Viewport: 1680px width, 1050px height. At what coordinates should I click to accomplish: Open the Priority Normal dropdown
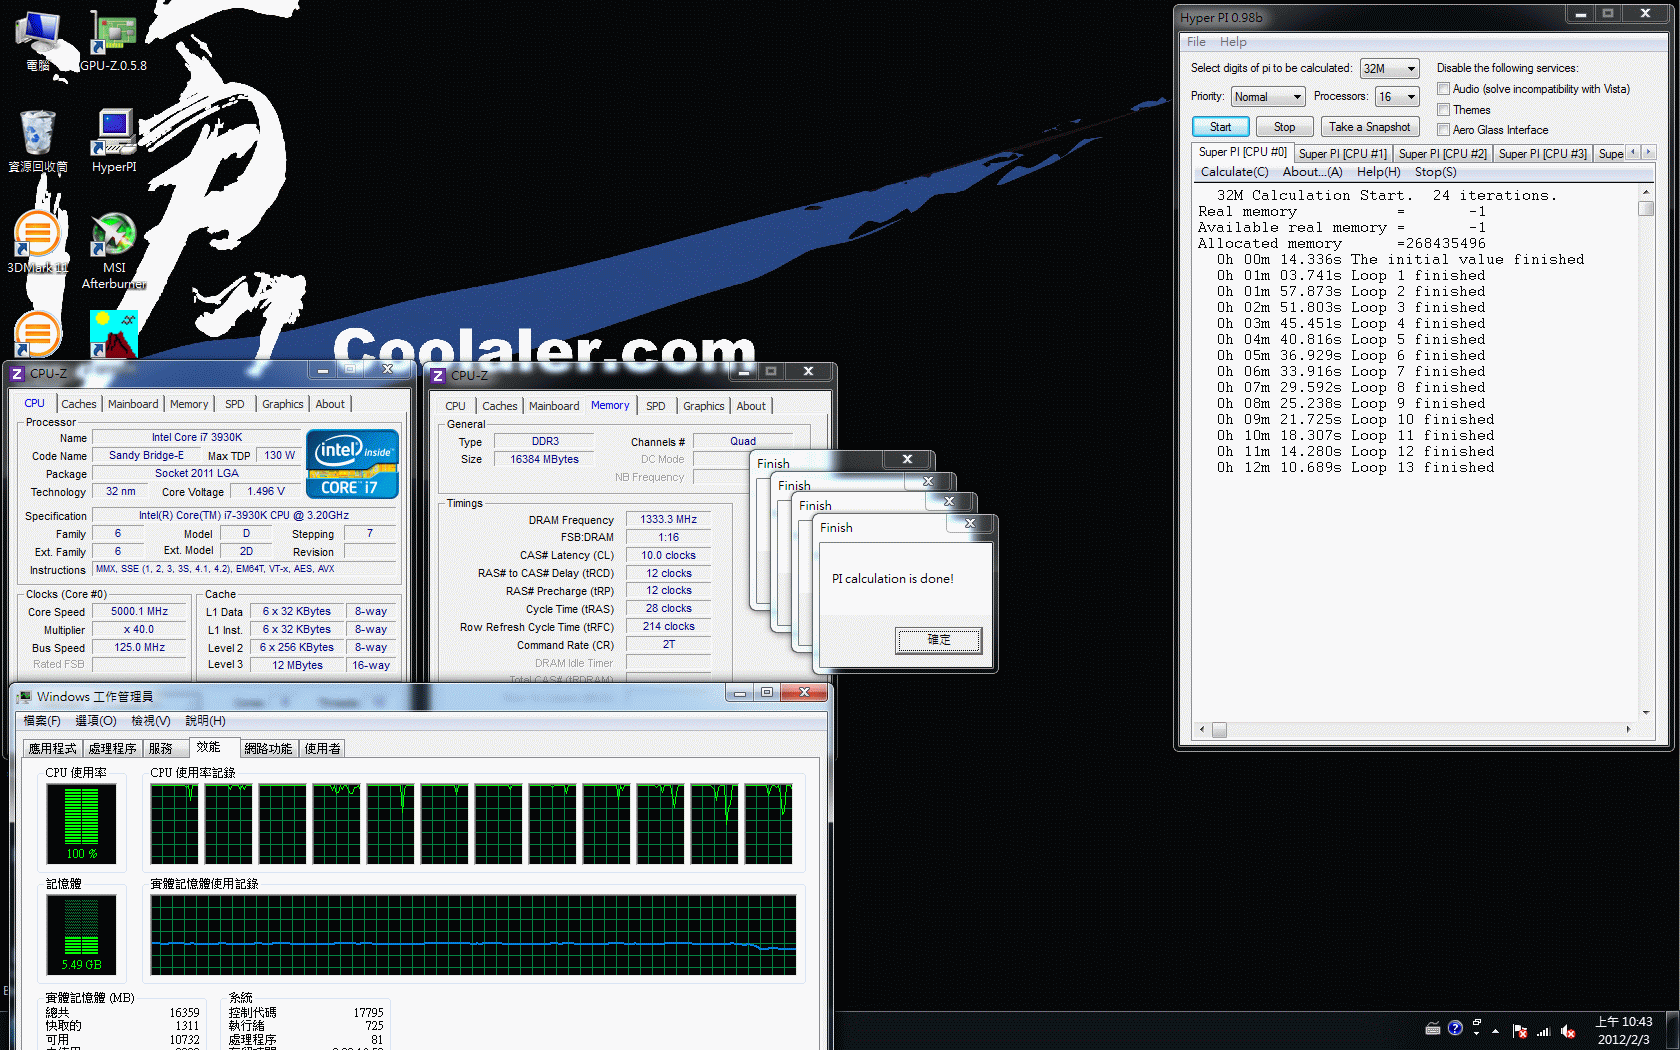coord(1268,97)
